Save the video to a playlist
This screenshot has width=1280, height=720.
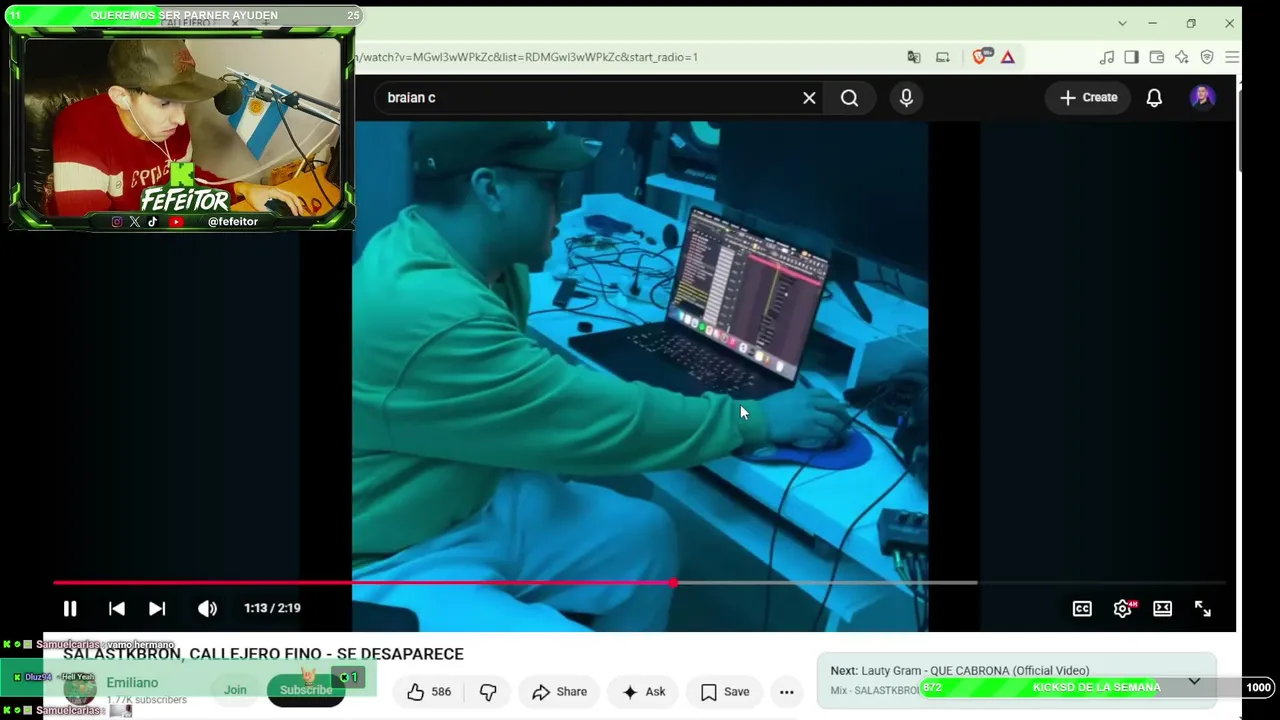tap(725, 692)
